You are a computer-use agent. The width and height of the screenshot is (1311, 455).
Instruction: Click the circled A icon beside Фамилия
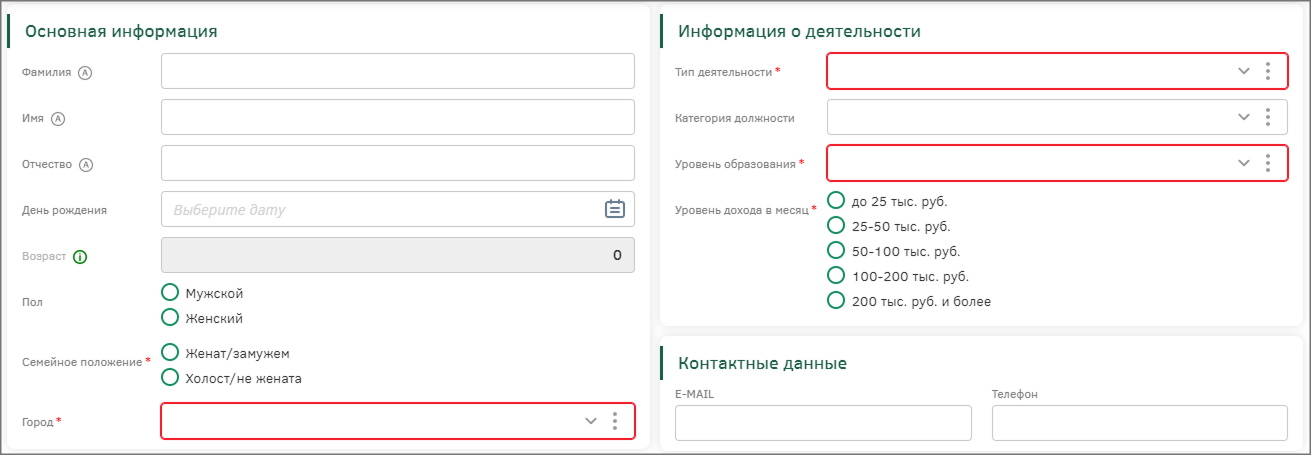click(x=85, y=72)
